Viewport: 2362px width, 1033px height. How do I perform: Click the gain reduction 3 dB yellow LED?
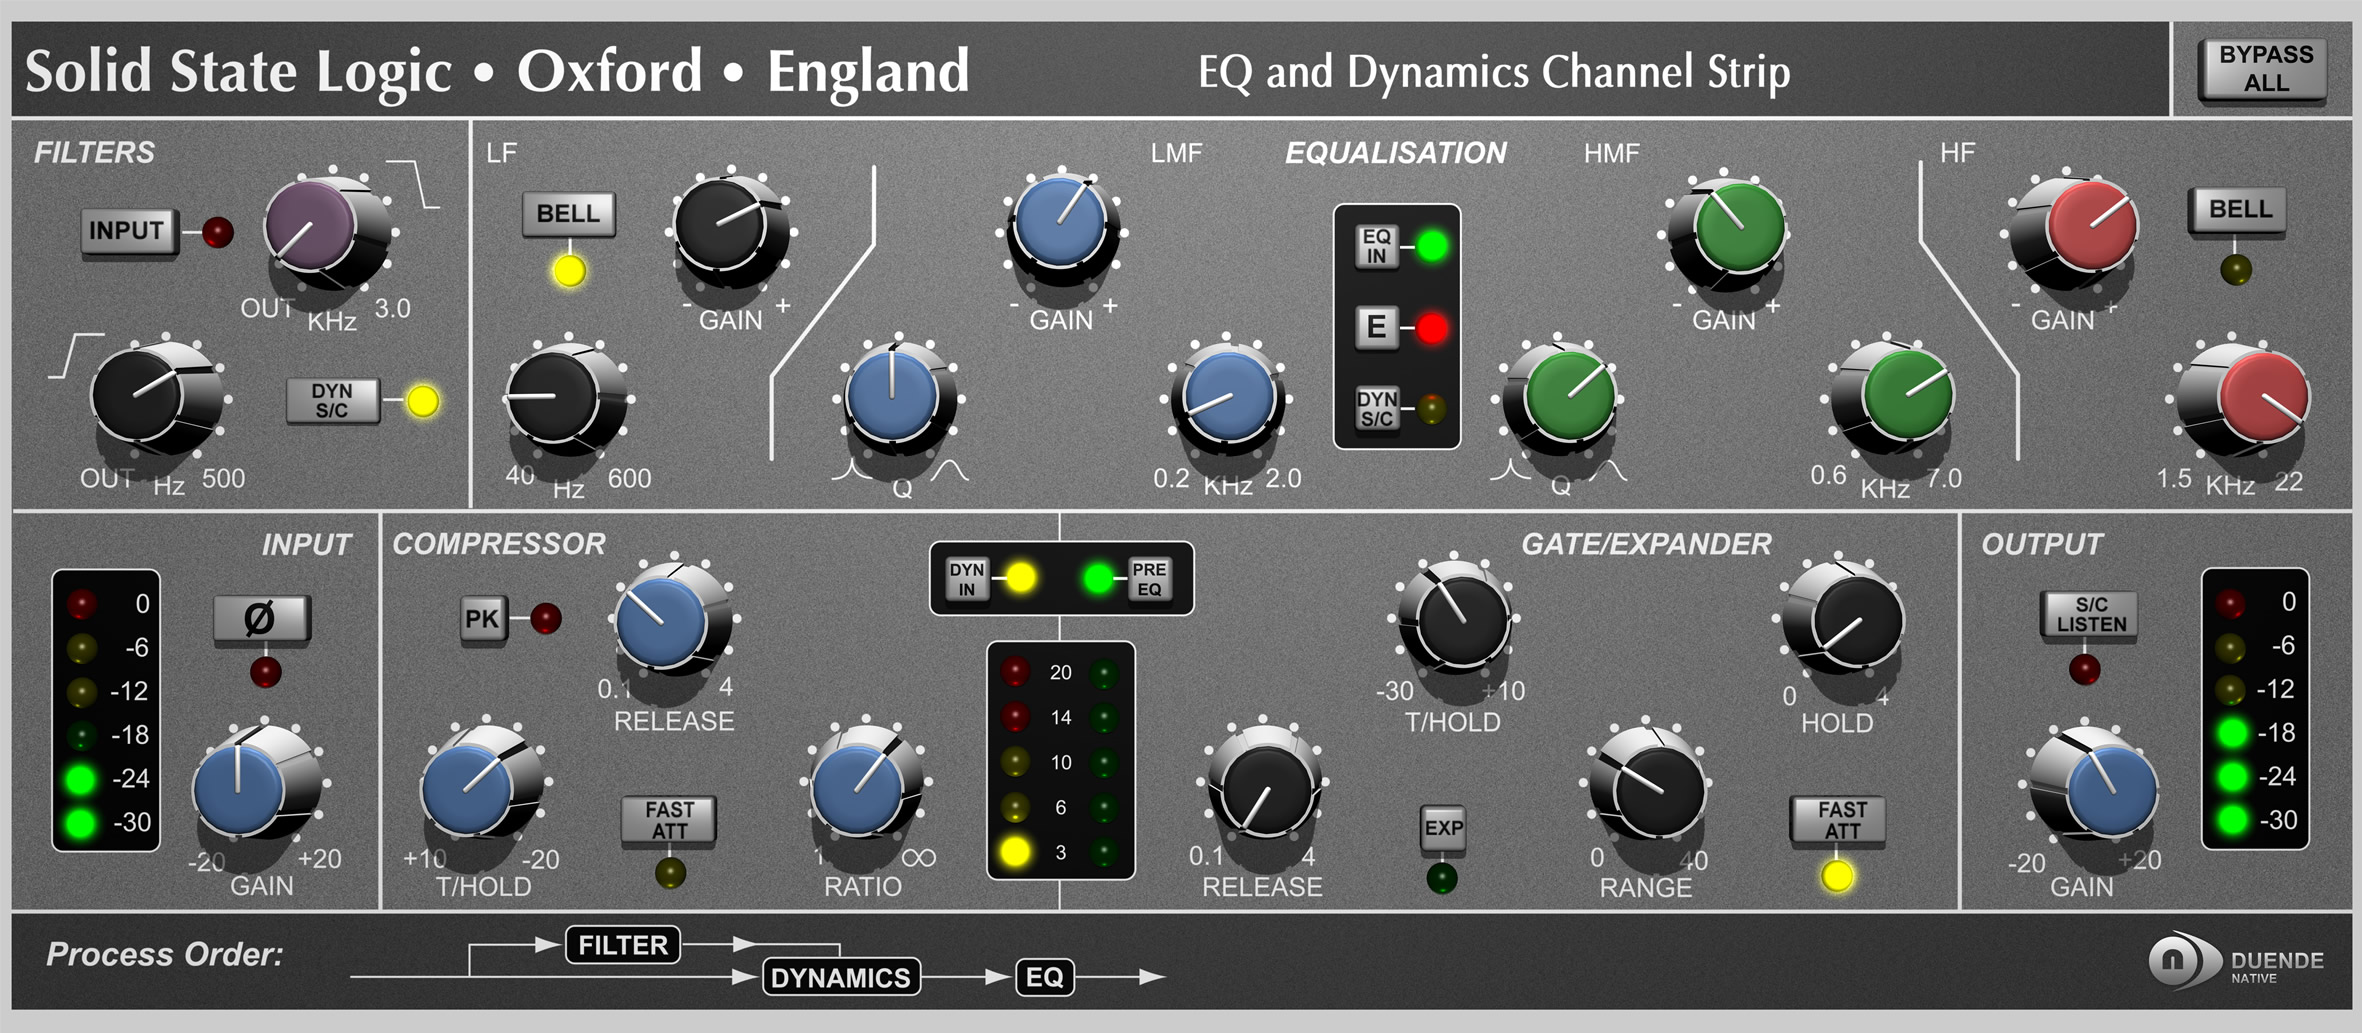(1015, 852)
